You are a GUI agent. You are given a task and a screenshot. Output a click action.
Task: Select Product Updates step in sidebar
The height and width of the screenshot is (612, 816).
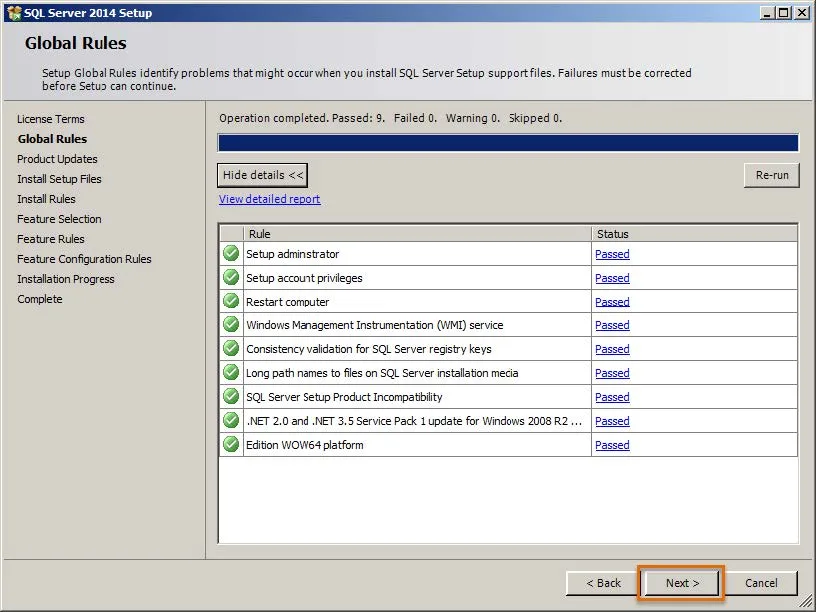[57, 159]
